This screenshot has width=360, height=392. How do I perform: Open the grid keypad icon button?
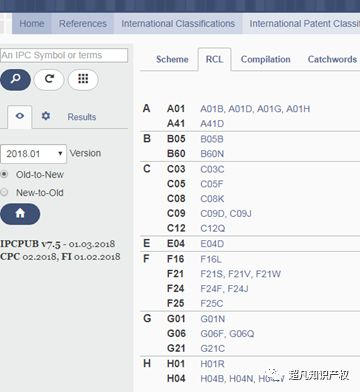tap(83, 80)
